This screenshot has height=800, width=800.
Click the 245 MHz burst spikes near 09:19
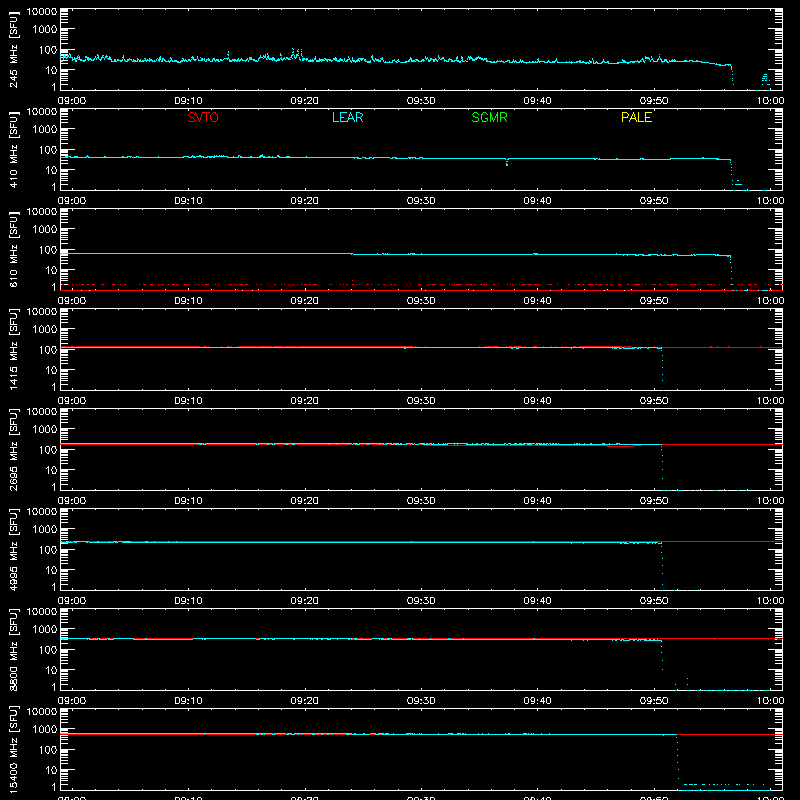[x=297, y=53]
